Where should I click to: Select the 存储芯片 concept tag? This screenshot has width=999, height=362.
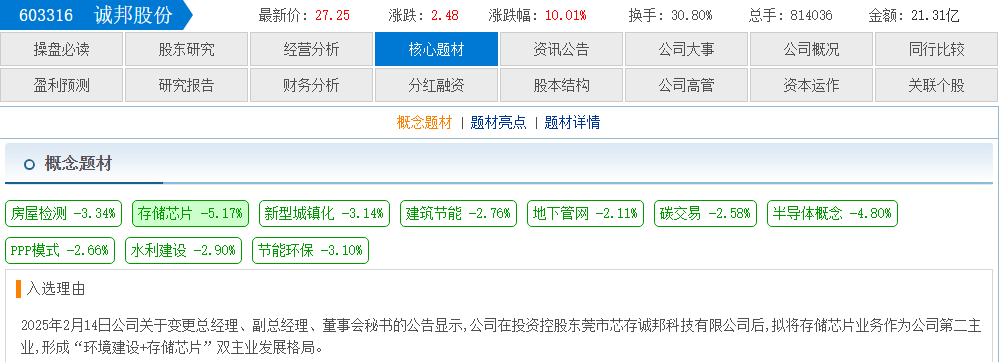[190, 214]
